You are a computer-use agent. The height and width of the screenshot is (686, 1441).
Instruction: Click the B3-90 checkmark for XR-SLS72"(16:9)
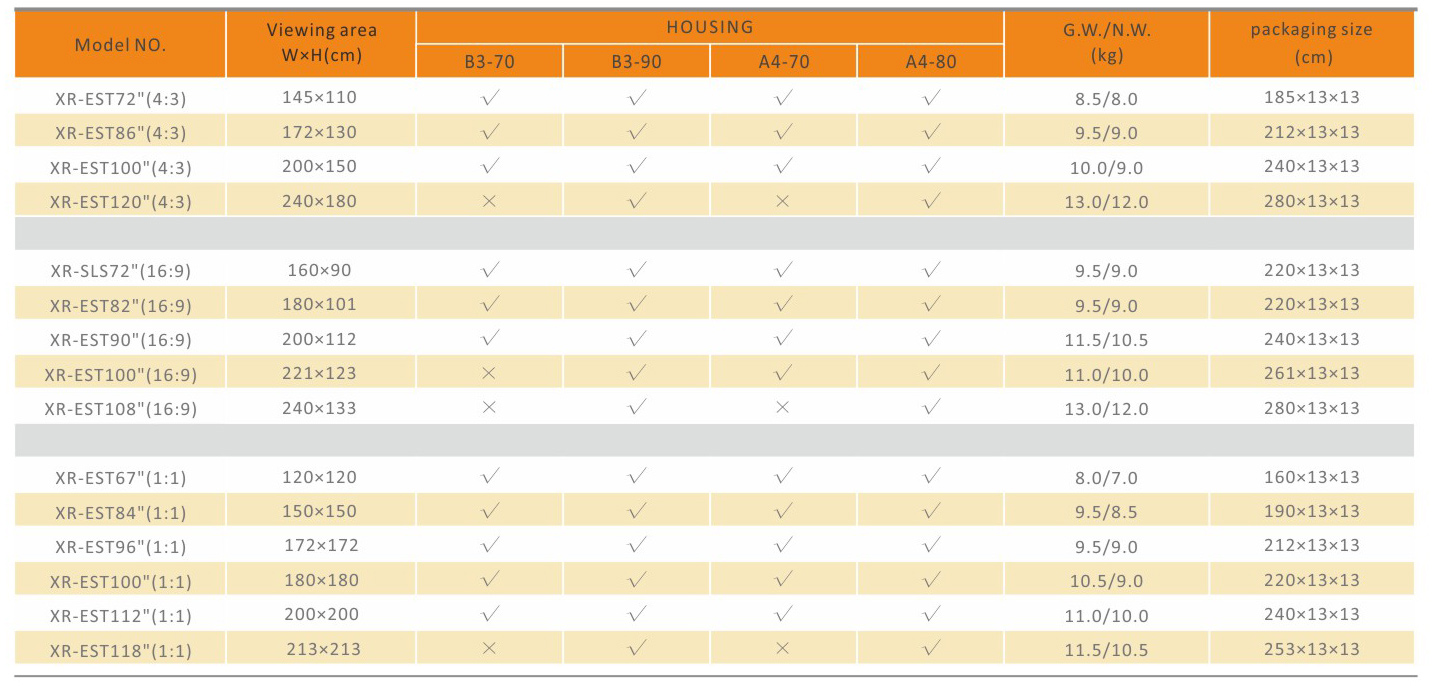coord(637,269)
